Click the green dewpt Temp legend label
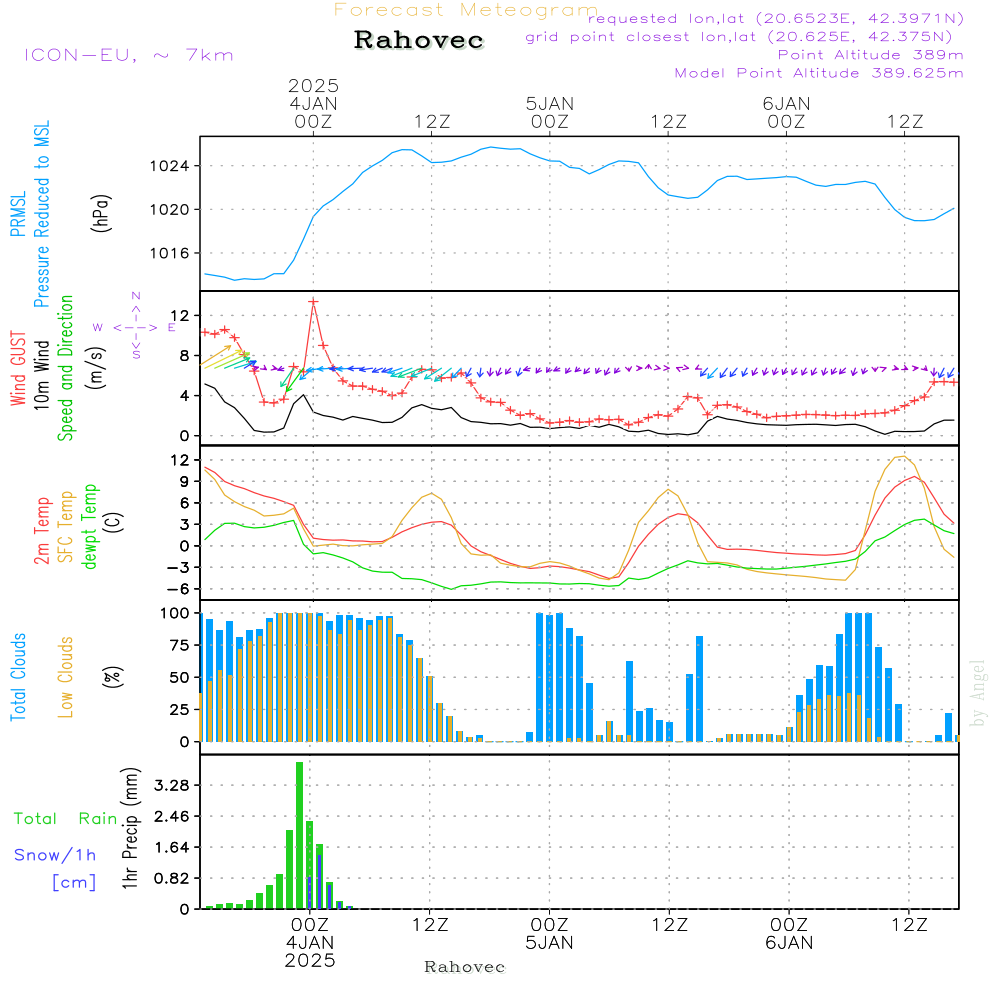Screen dimensions: 1000x1000 point(90,526)
